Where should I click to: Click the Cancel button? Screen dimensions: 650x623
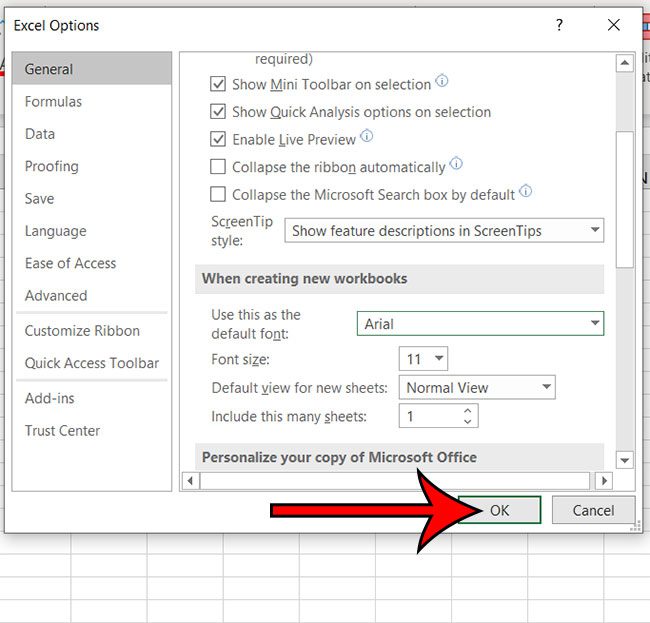(593, 510)
